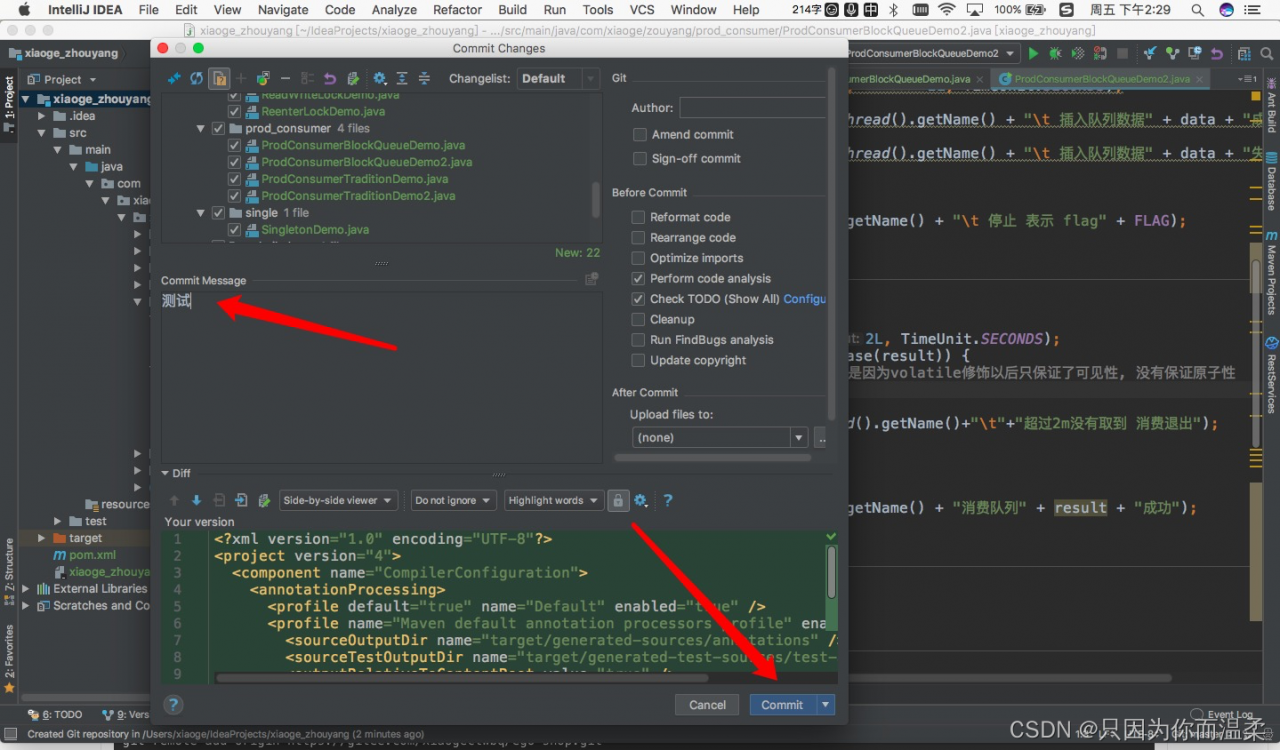Click blue help question mark in Diff toolbar
The image size is (1280, 750).
(x=668, y=500)
